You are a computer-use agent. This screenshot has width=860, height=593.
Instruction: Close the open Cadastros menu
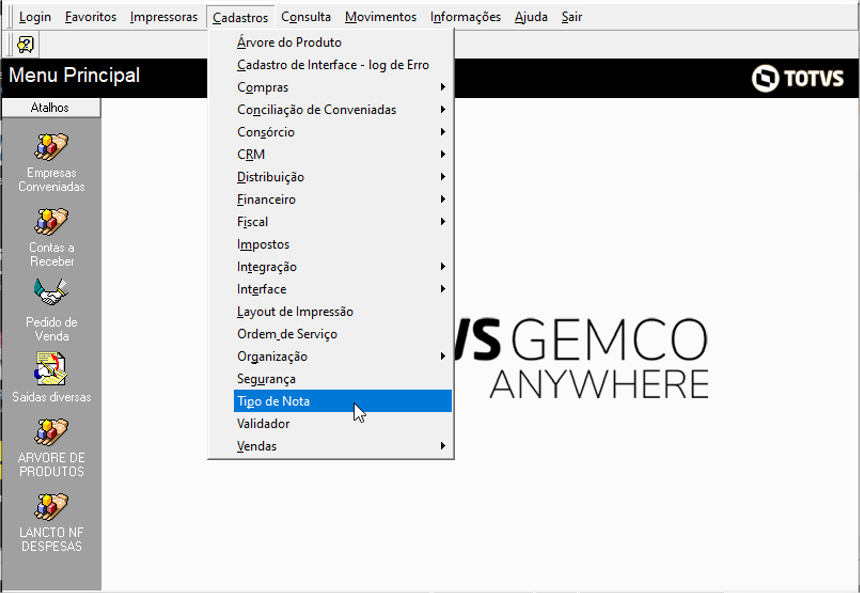(x=240, y=17)
